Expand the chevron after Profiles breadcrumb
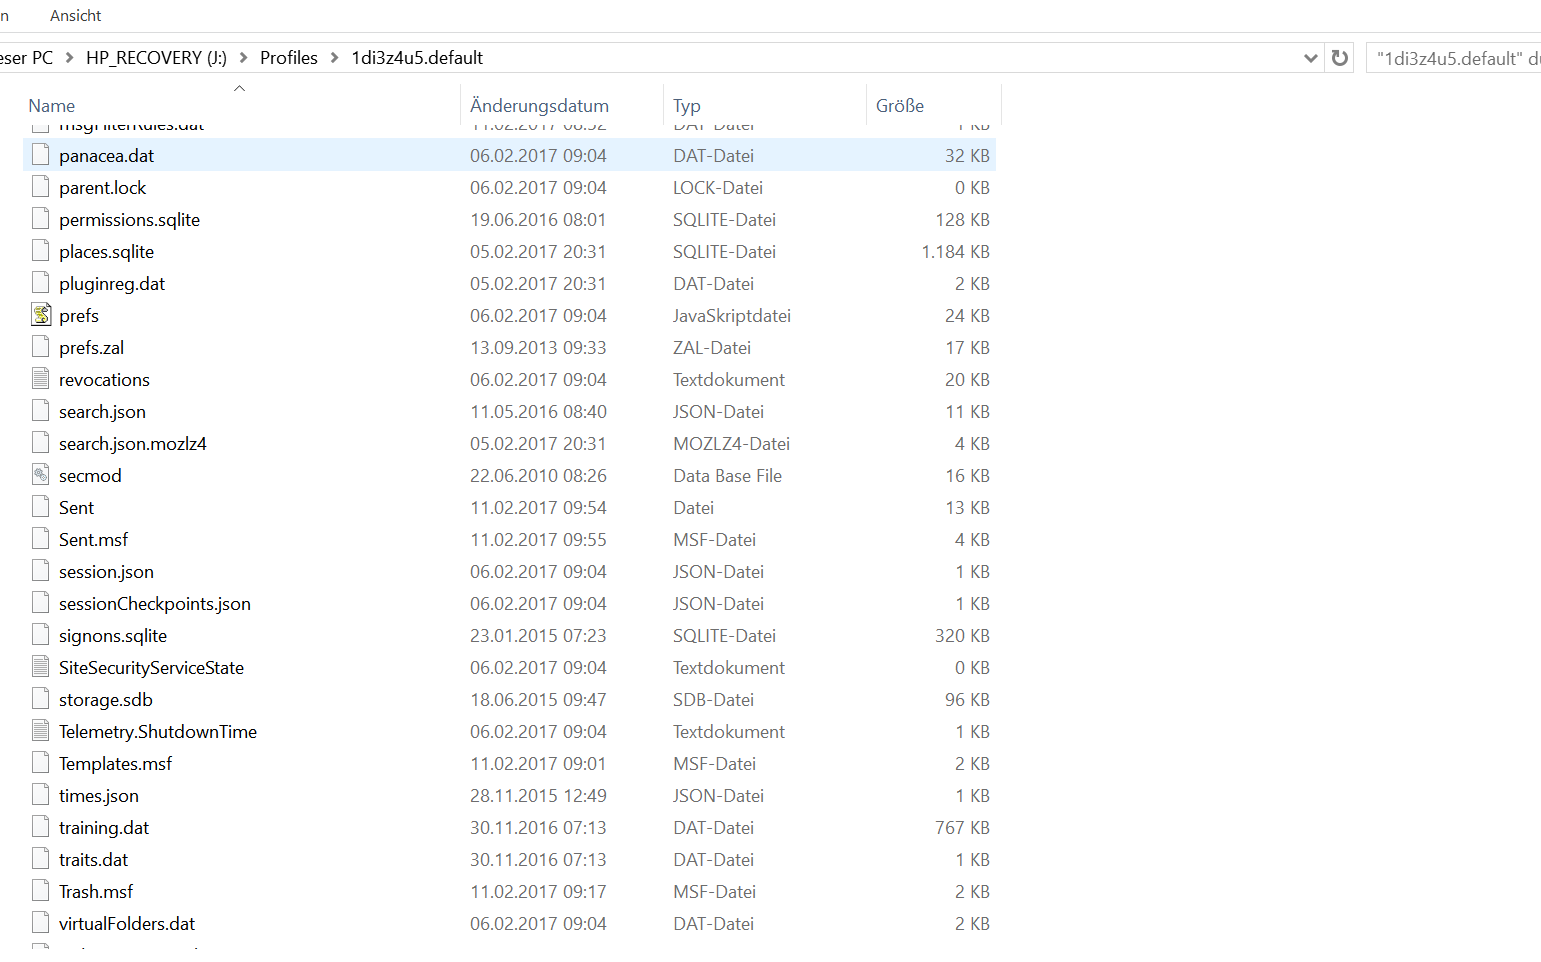The height and width of the screenshot is (962, 1541). click(334, 58)
